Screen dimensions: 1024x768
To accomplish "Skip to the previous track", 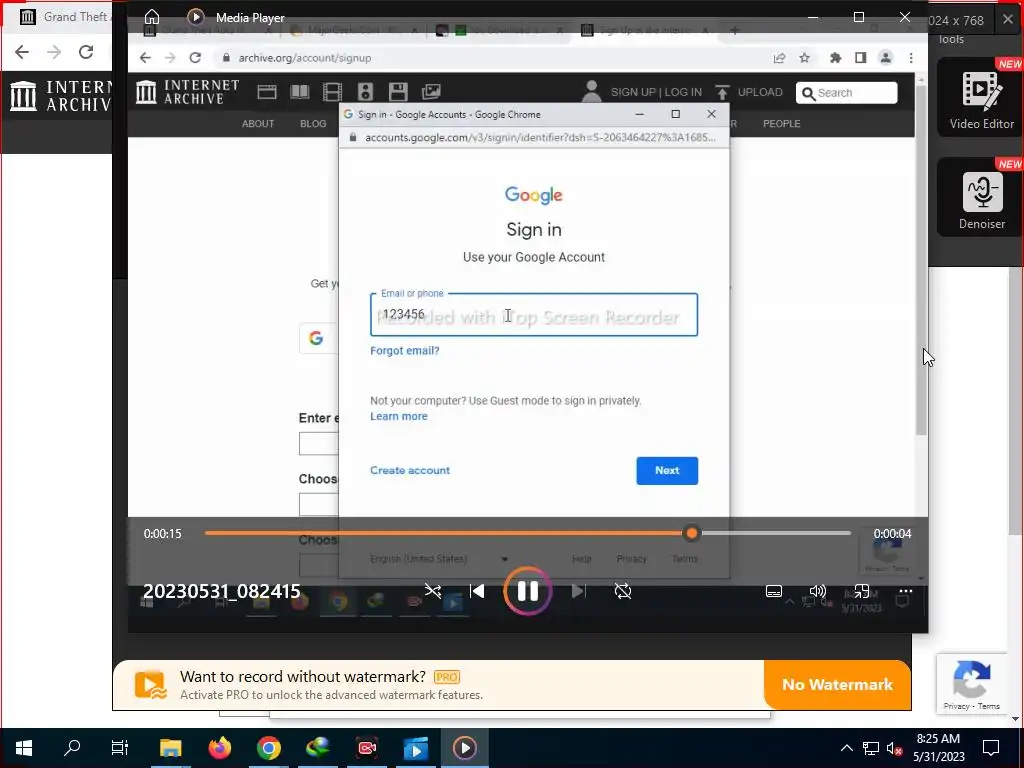I will tap(477, 591).
